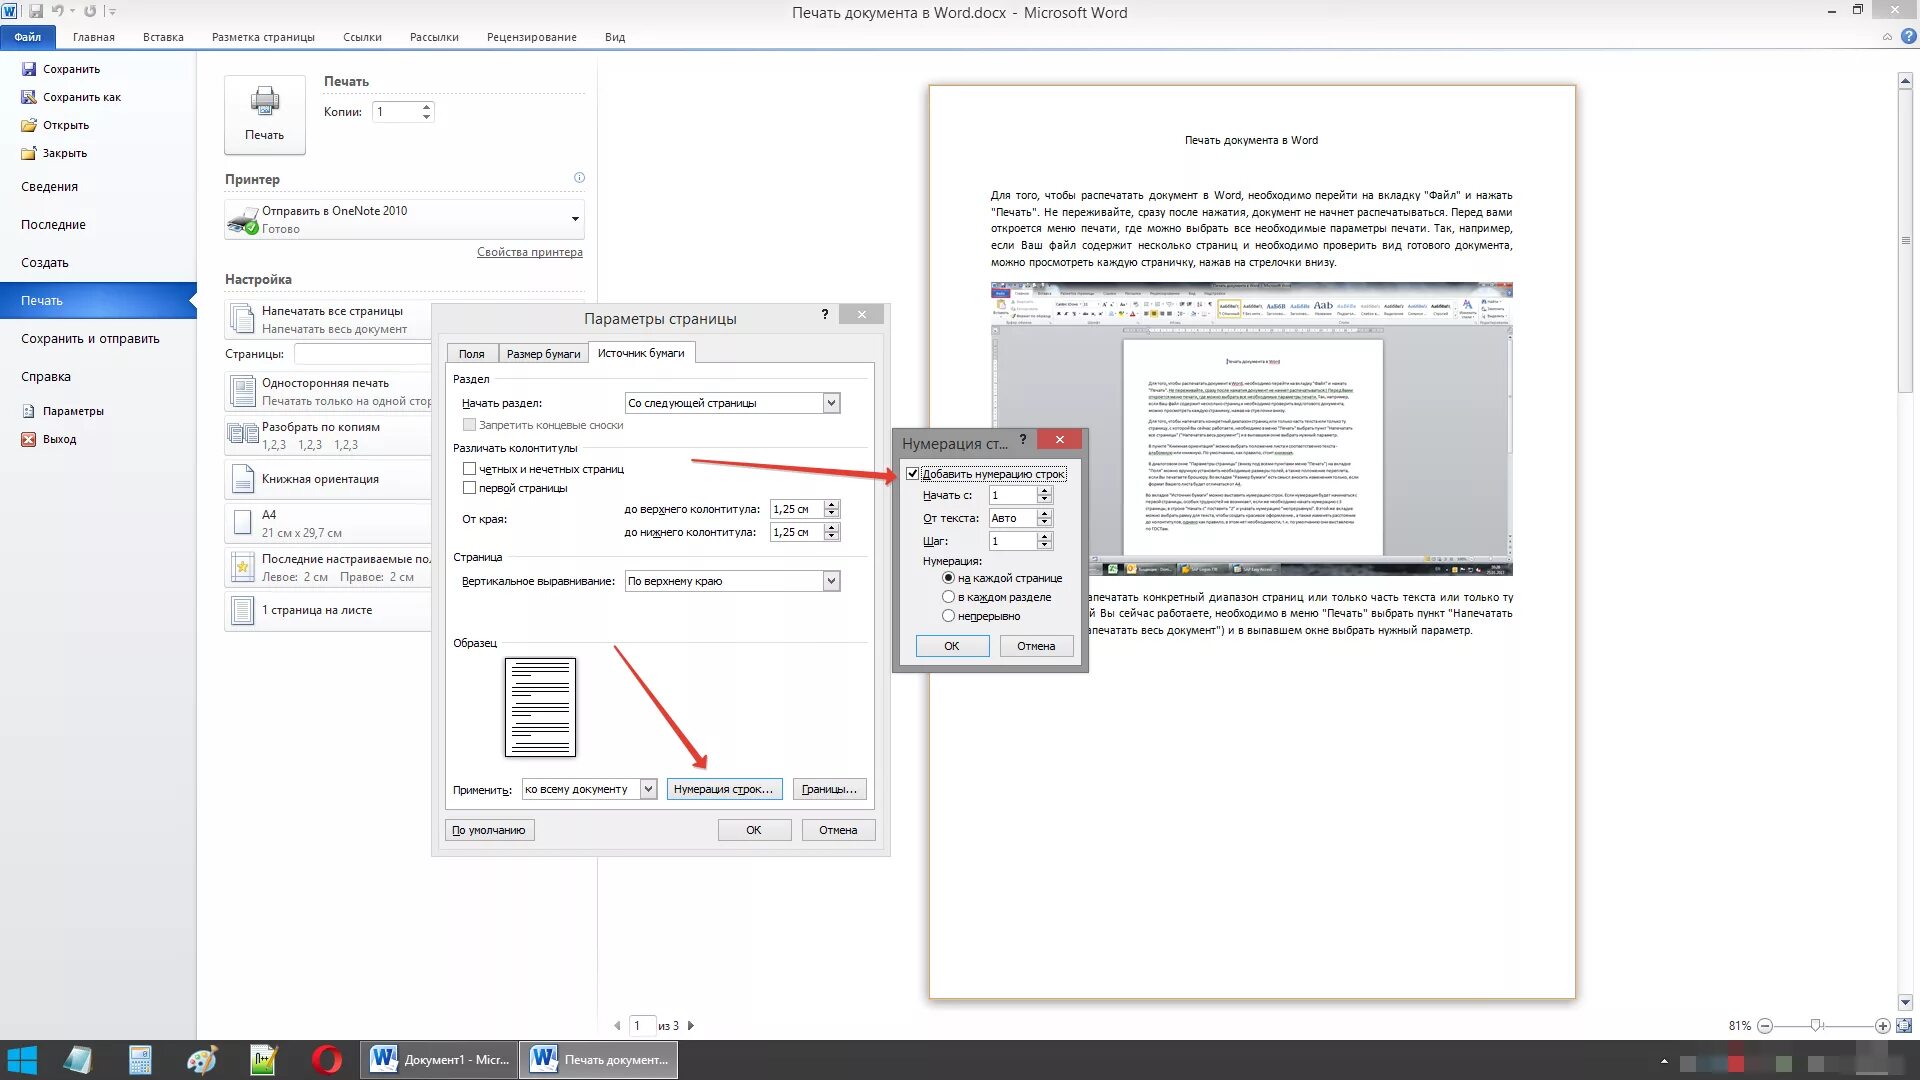The width and height of the screenshot is (1920, 1080).
Task: Switch to the Поля tab
Action: (x=471, y=354)
